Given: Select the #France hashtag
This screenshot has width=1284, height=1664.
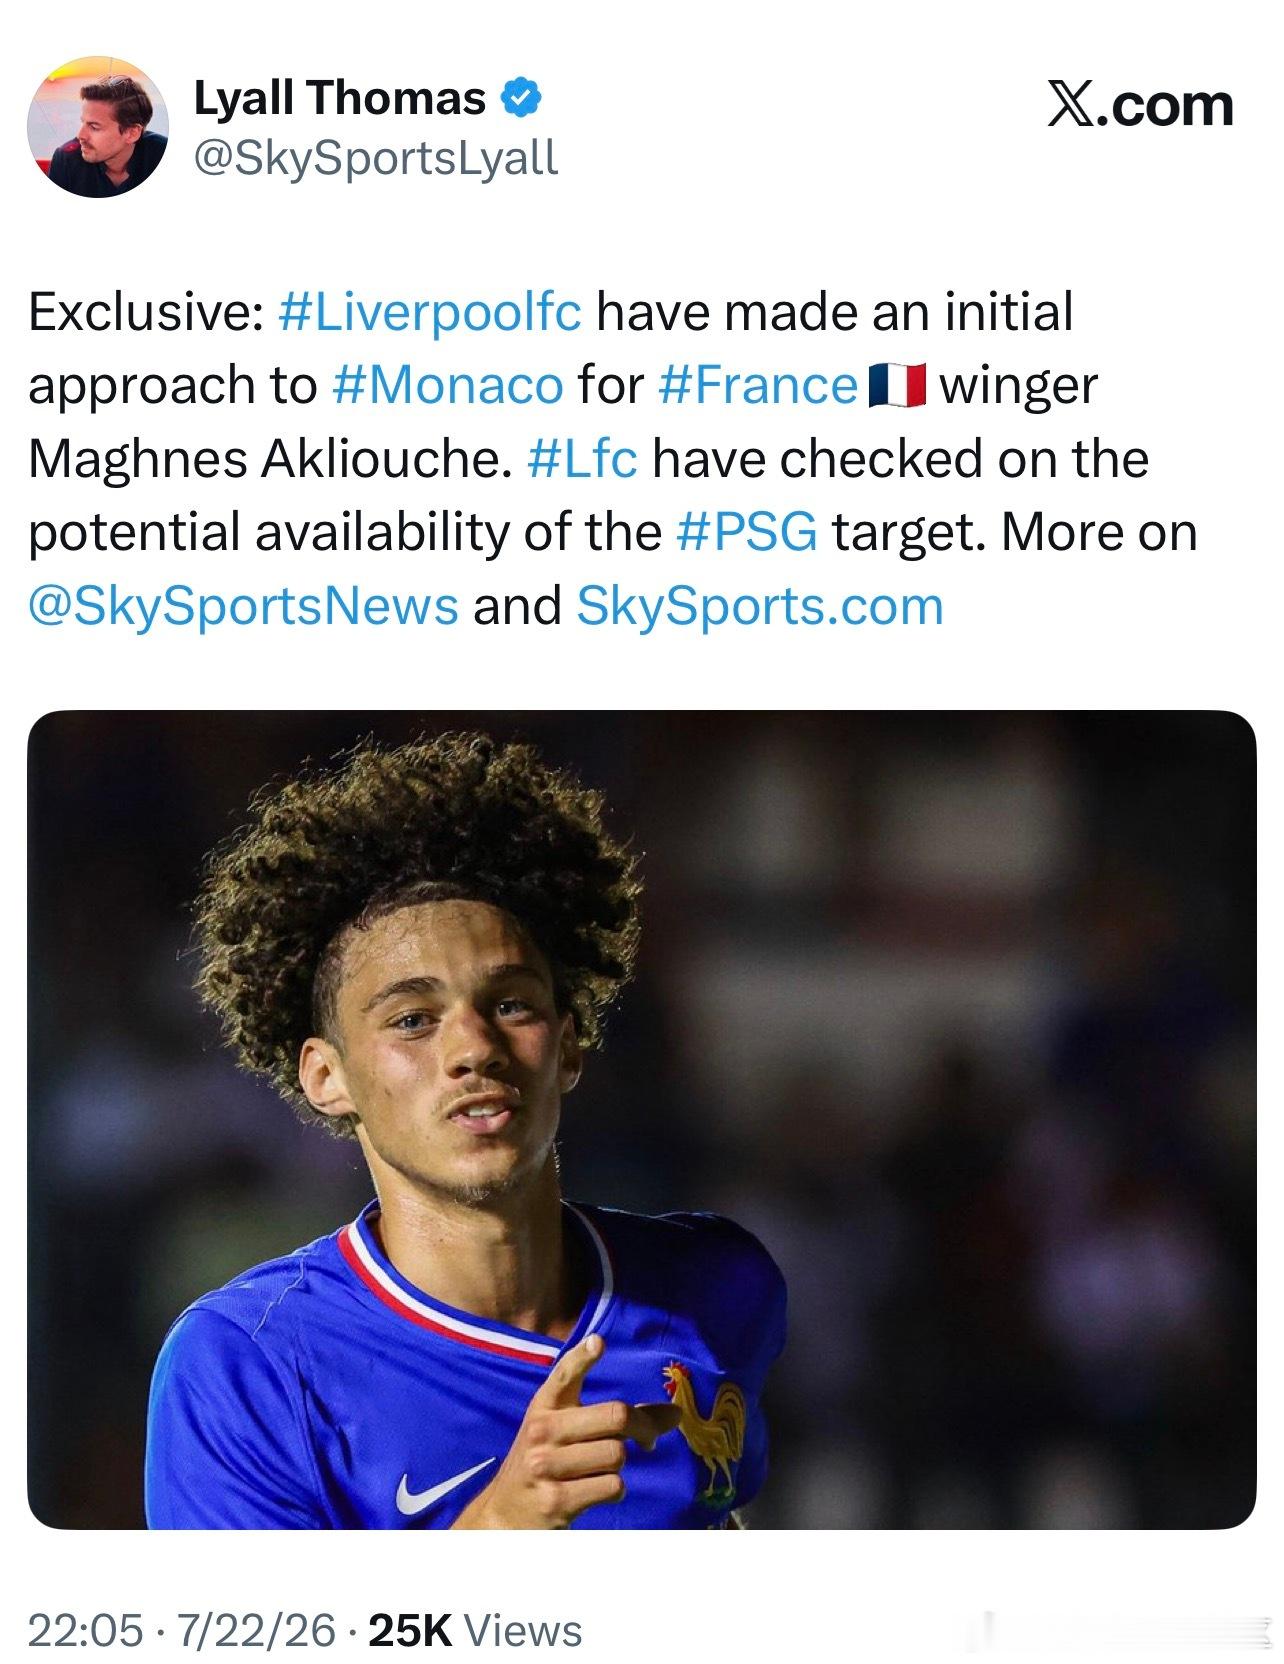Looking at the screenshot, I should 759,385.
